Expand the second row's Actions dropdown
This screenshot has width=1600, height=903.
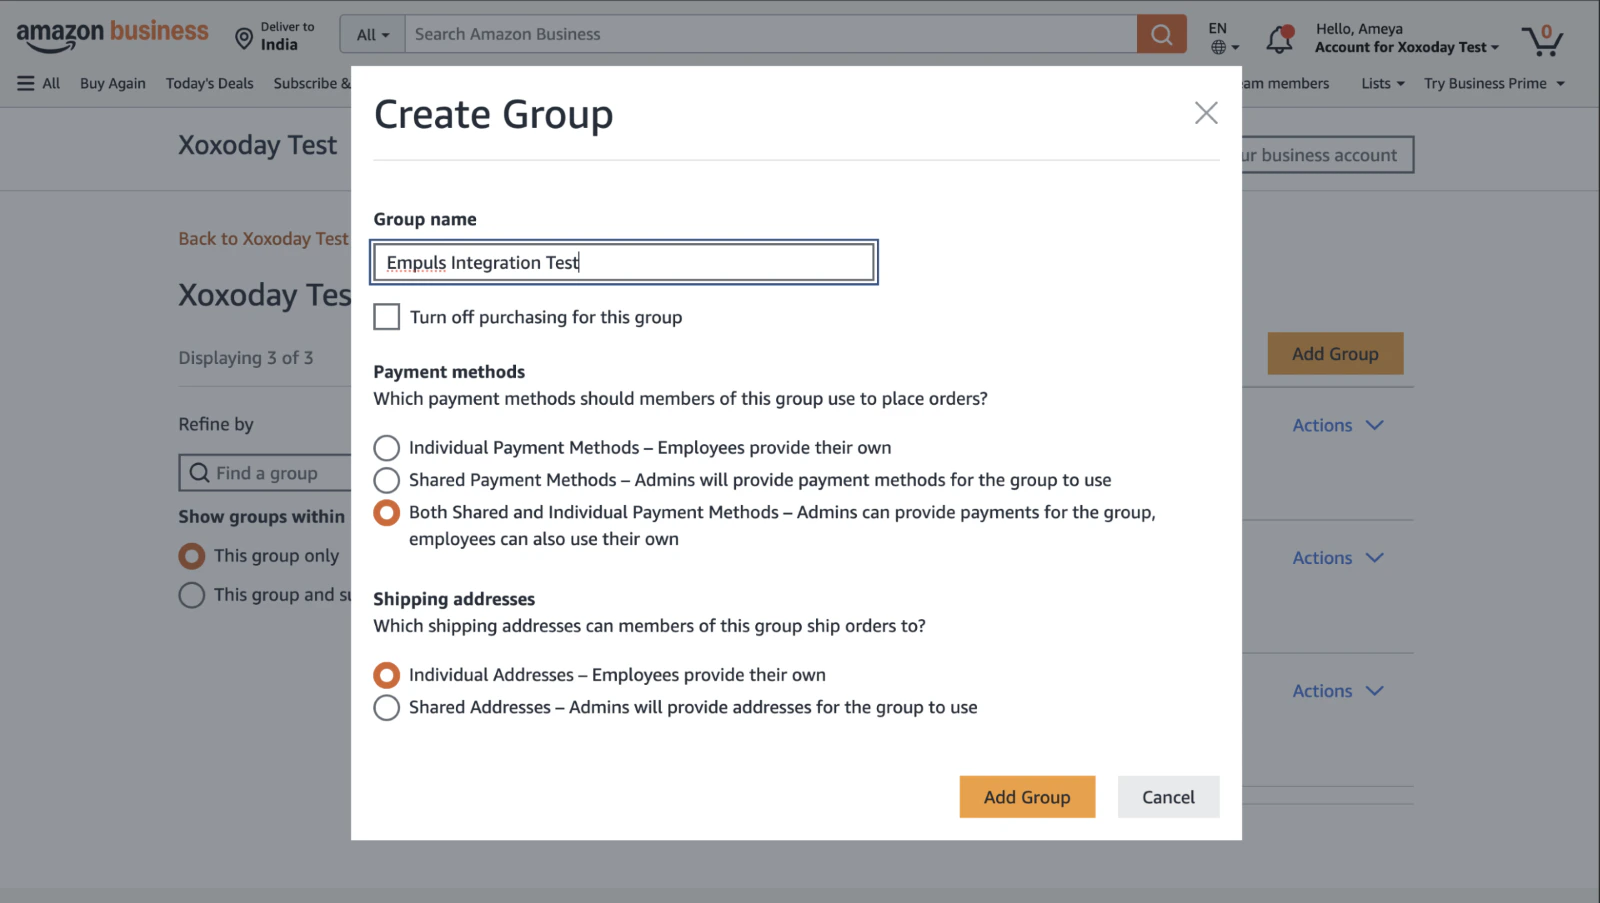click(1338, 558)
